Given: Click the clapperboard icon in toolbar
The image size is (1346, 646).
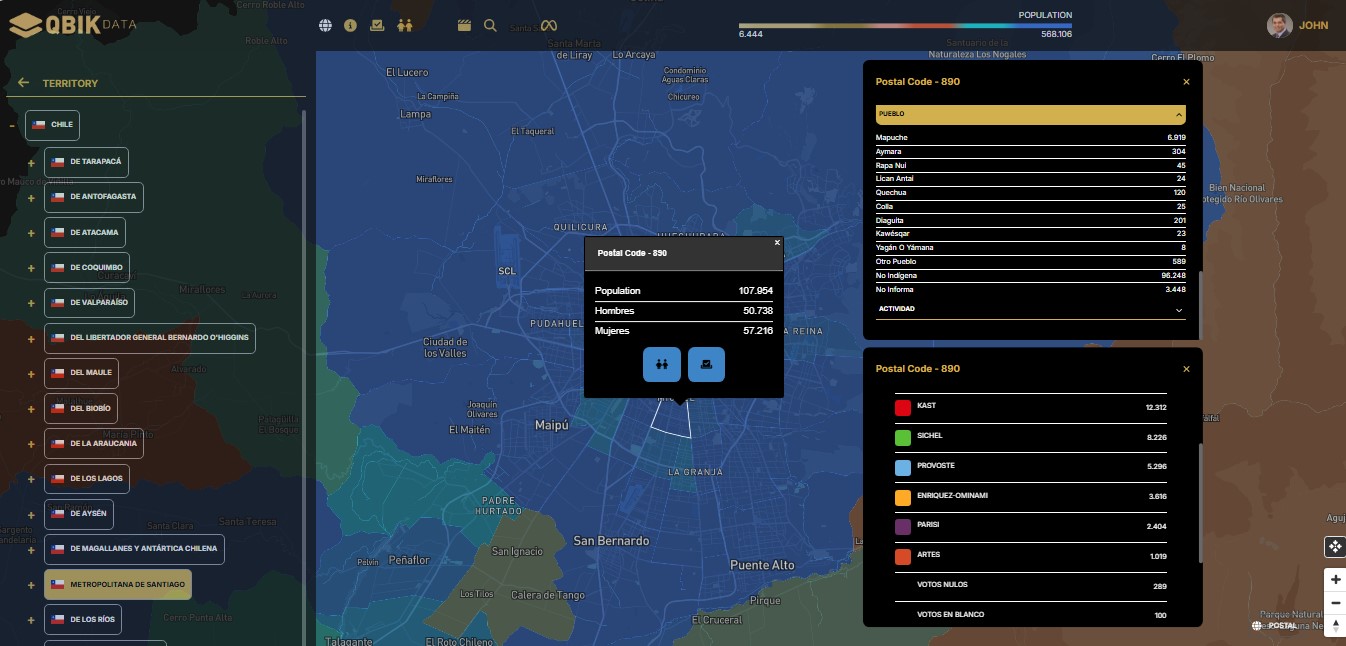Looking at the screenshot, I should (x=464, y=26).
